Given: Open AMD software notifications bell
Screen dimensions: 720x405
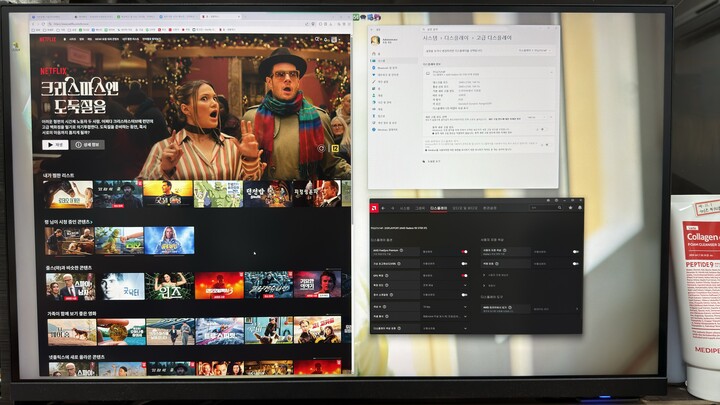Looking at the screenshot, I should tap(579, 208).
